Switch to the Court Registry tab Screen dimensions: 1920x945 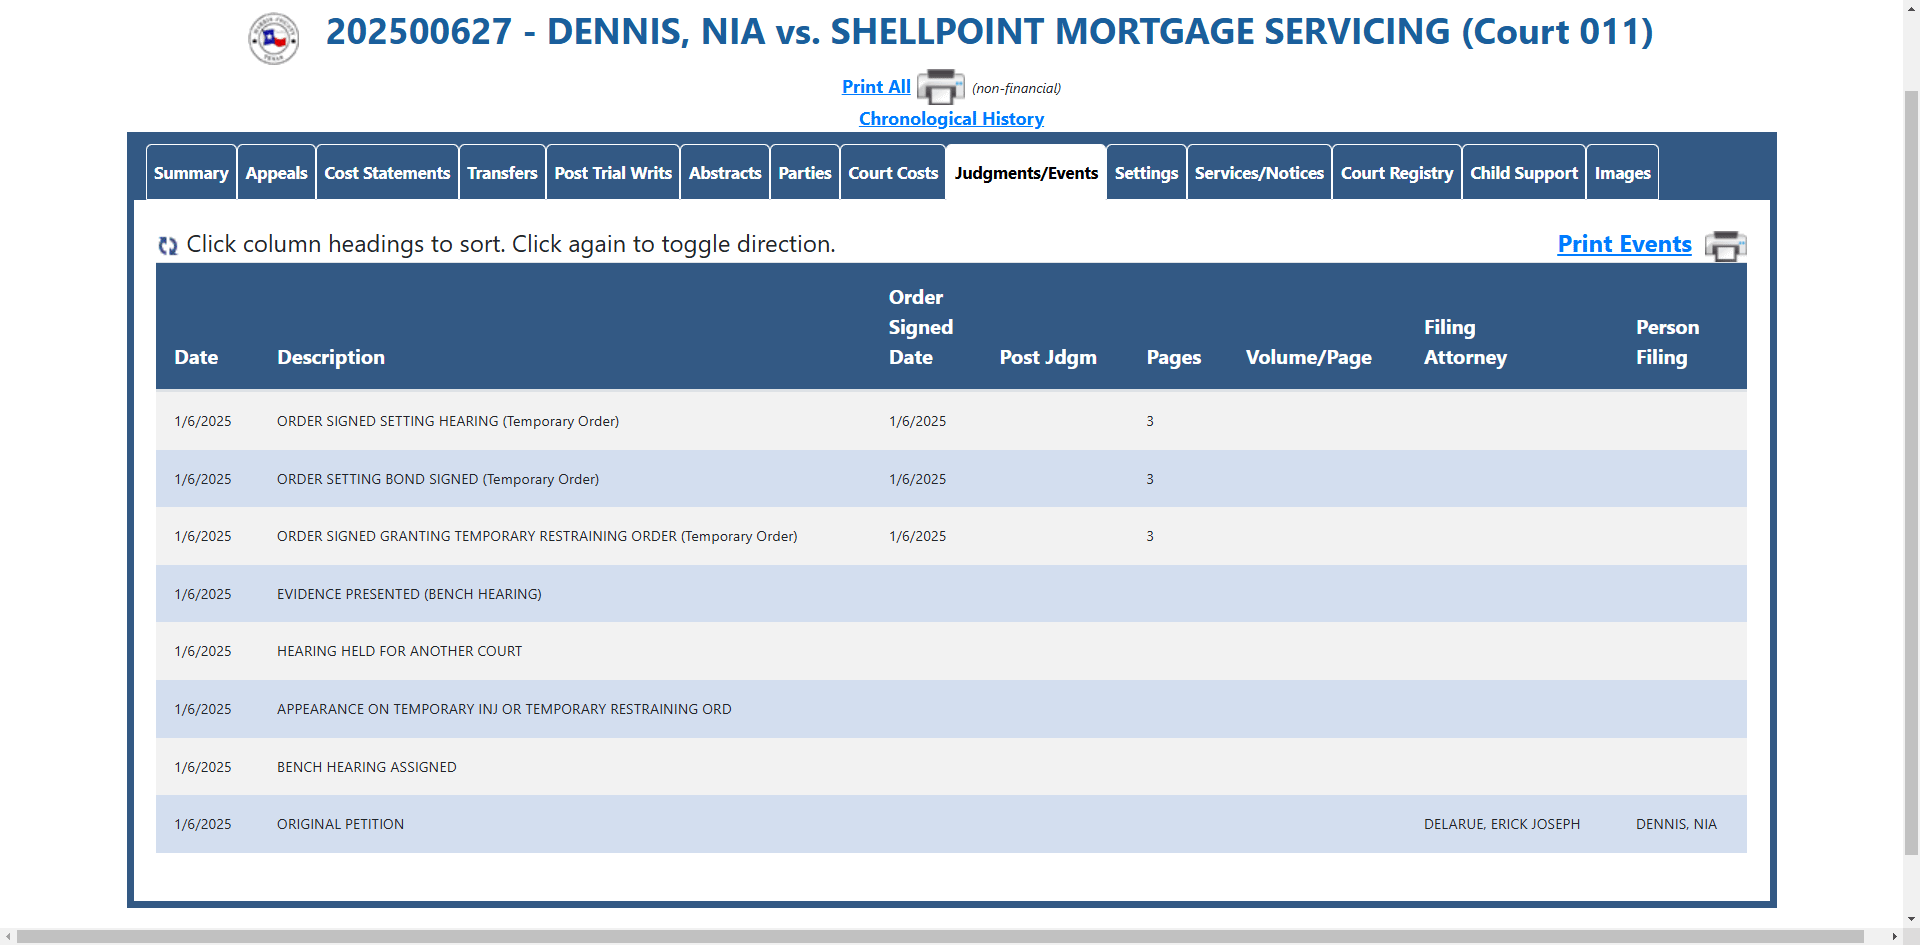pyautogui.click(x=1397, y=173)
